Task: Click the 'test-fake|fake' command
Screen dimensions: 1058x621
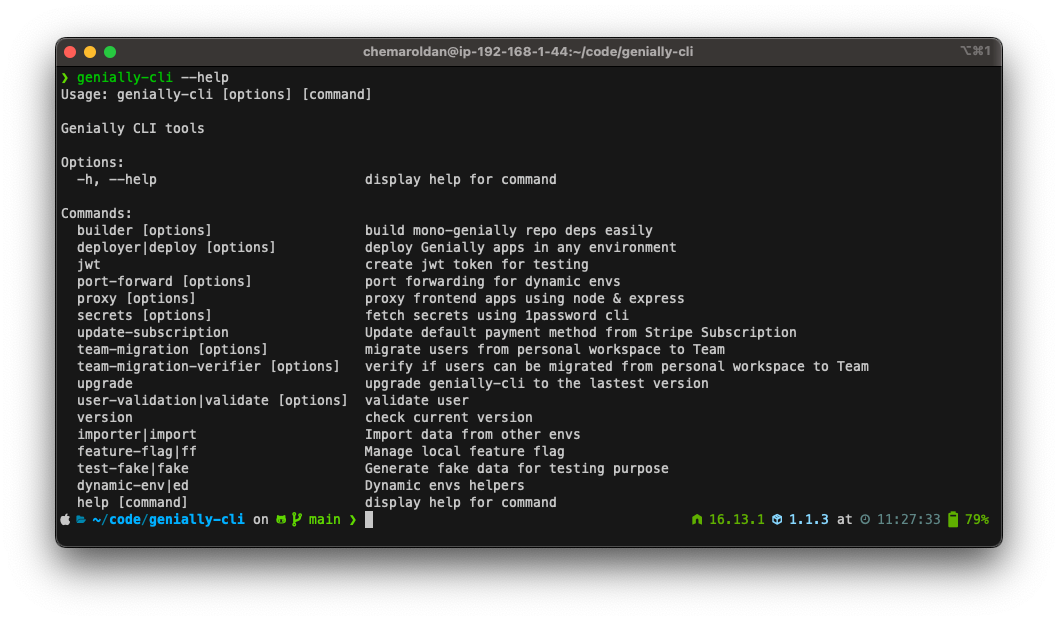Action: [x=132, y=468]
